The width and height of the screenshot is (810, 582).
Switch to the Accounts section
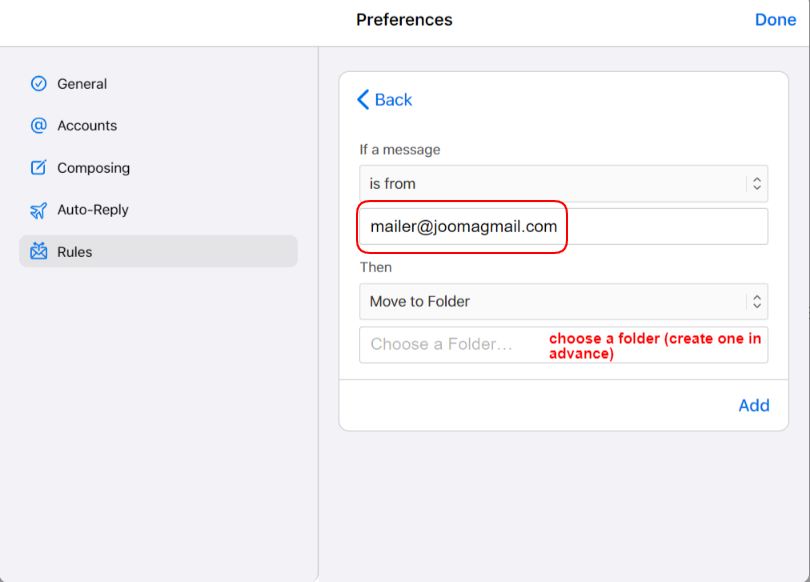tap(87, 126)
